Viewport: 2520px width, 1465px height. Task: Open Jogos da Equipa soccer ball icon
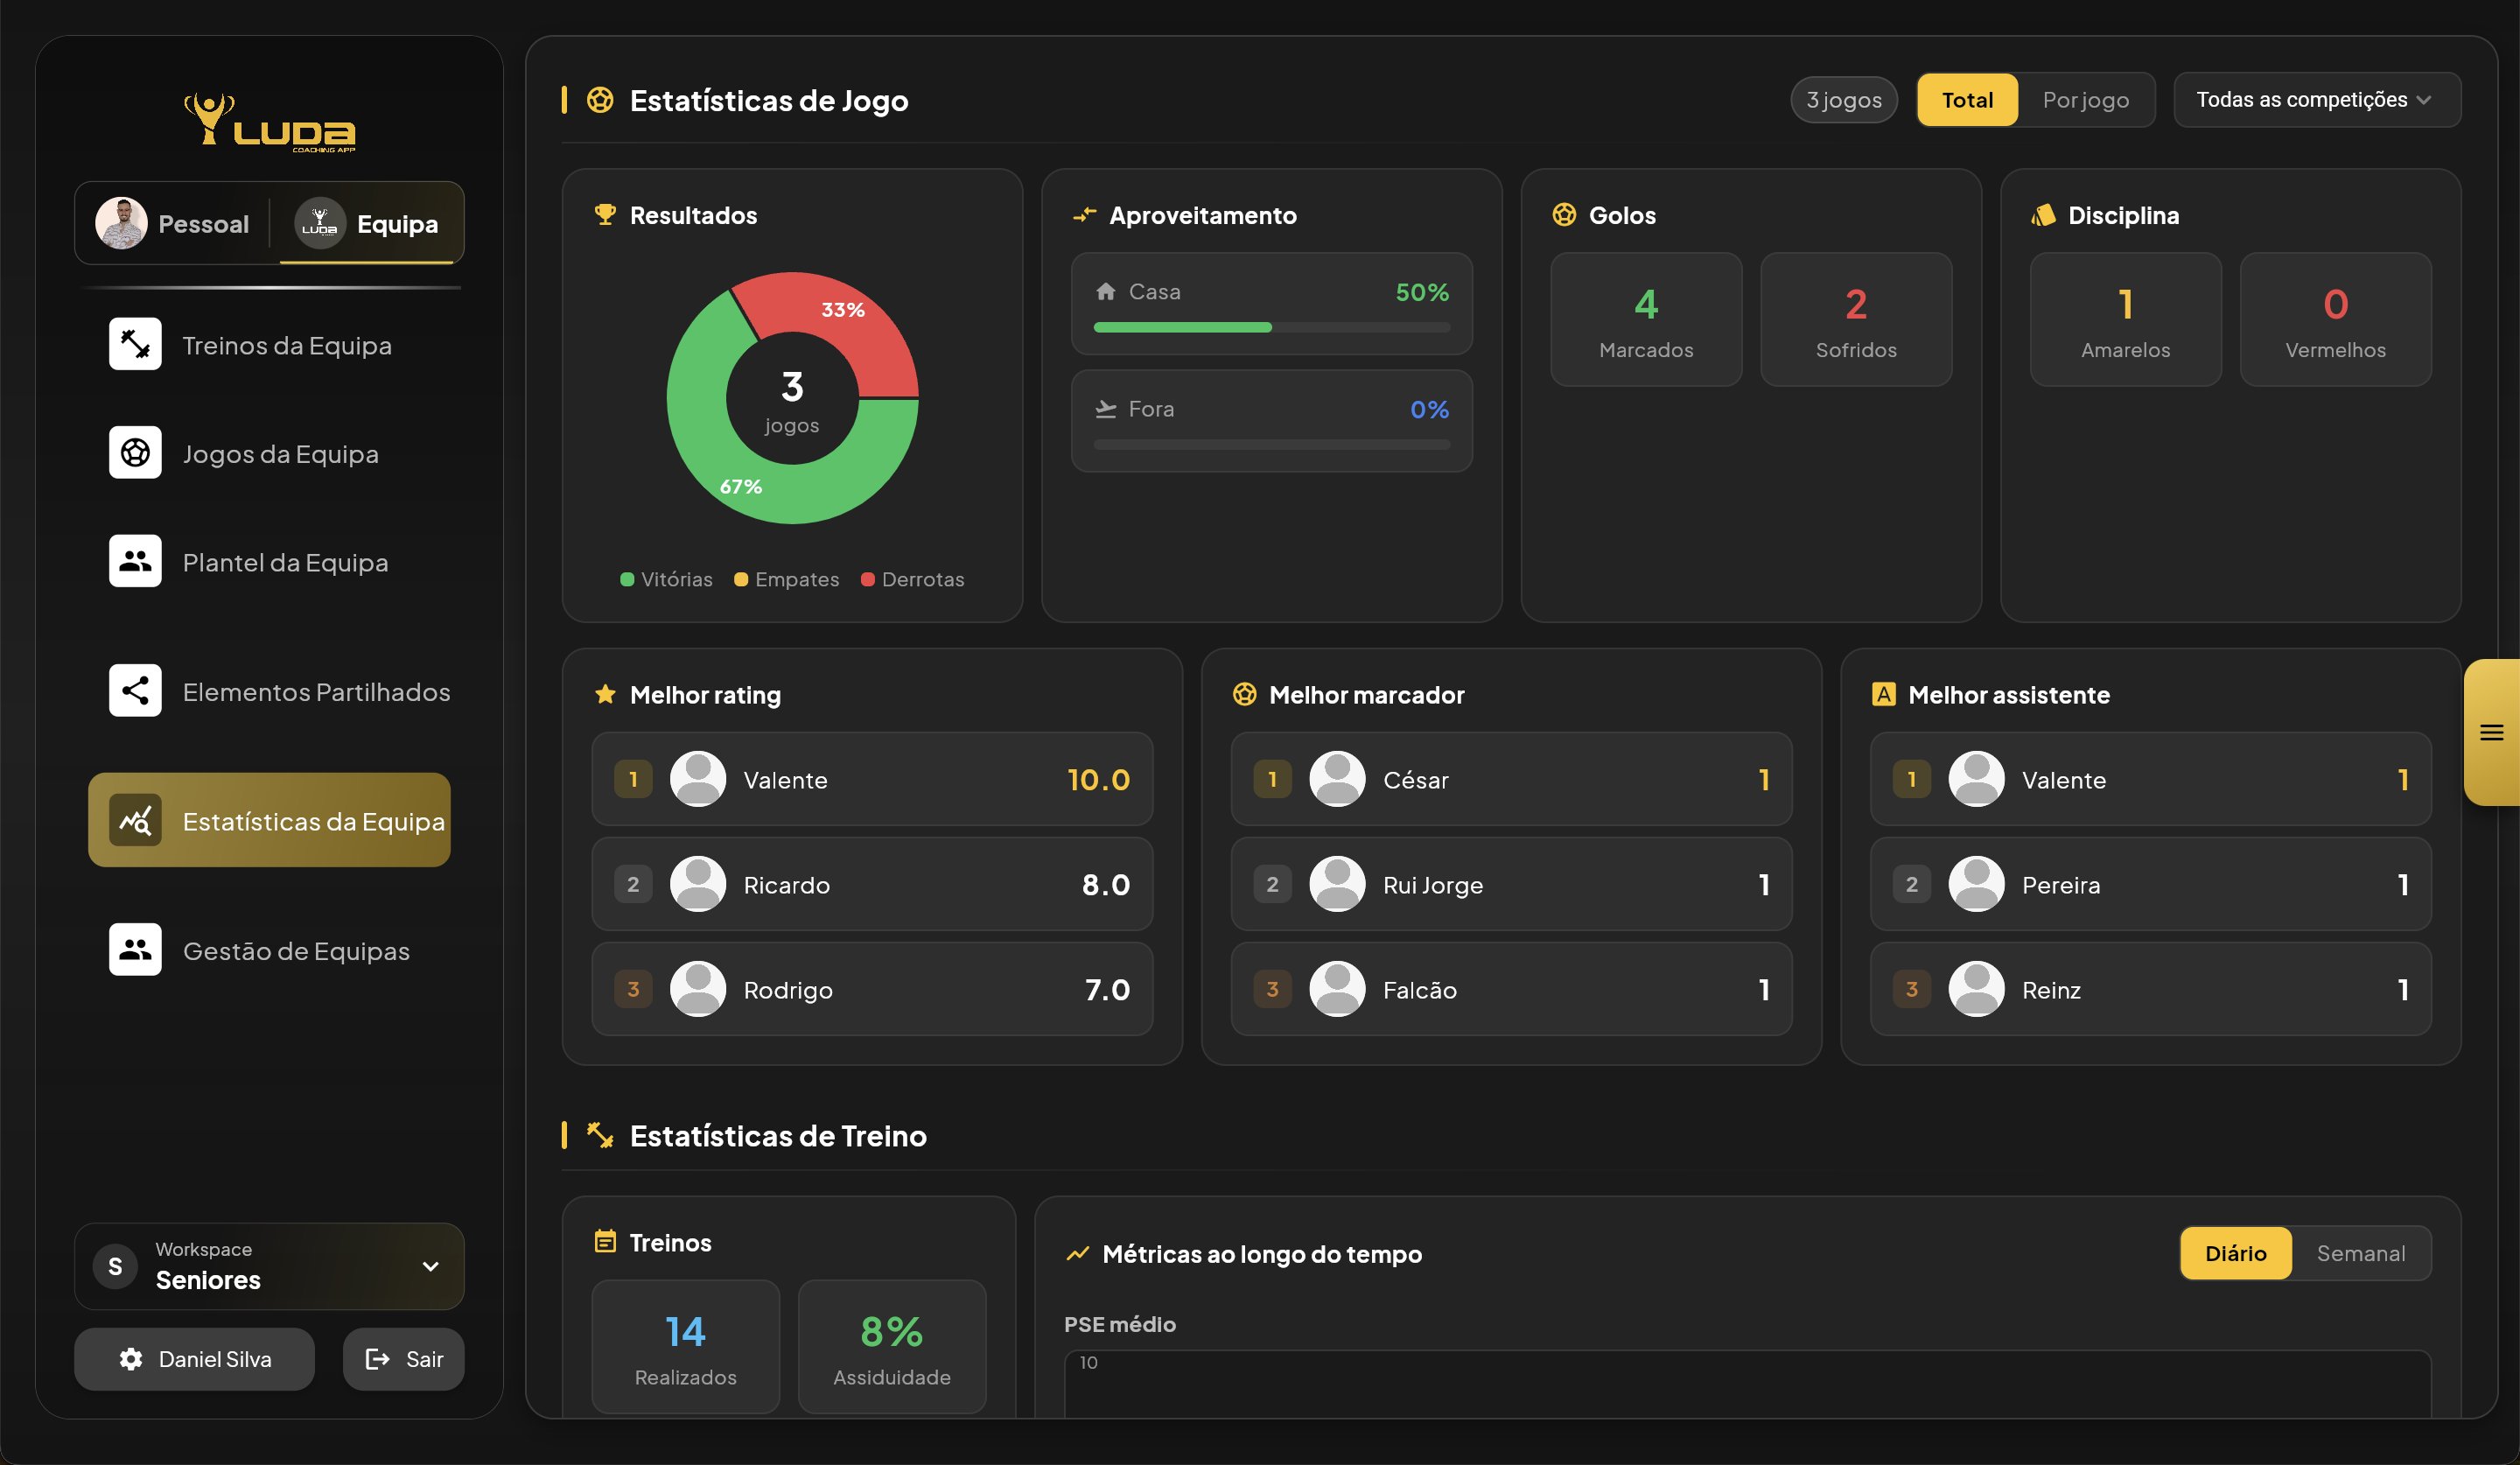coord(135,453)
